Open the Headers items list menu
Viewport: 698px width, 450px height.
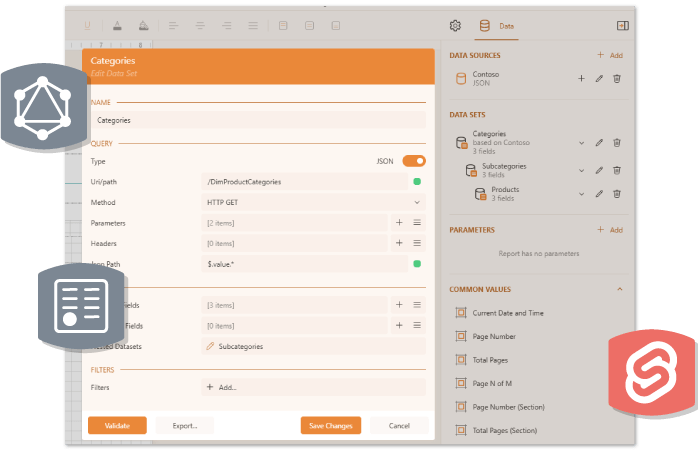pyautogui.click(x=417, y=243)
